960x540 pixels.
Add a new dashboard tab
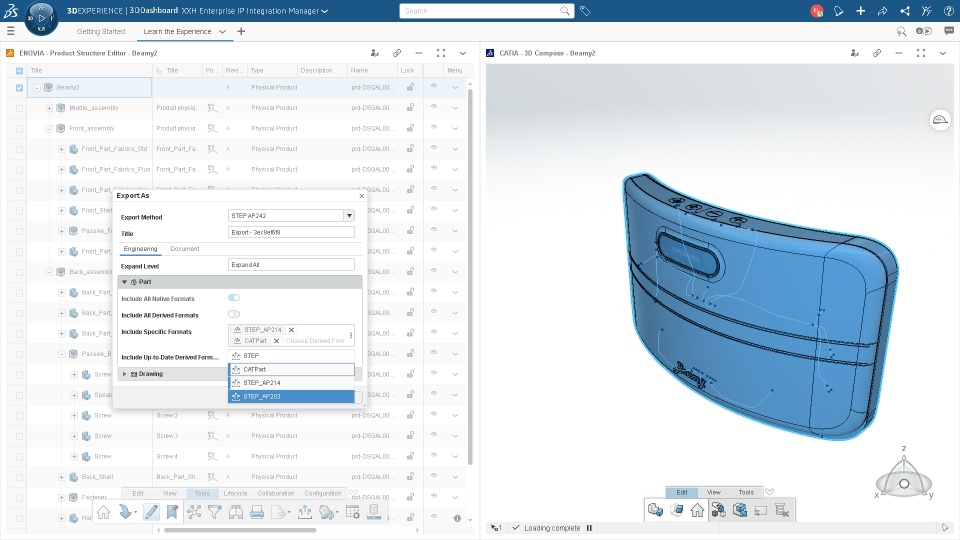click(241, 31)
